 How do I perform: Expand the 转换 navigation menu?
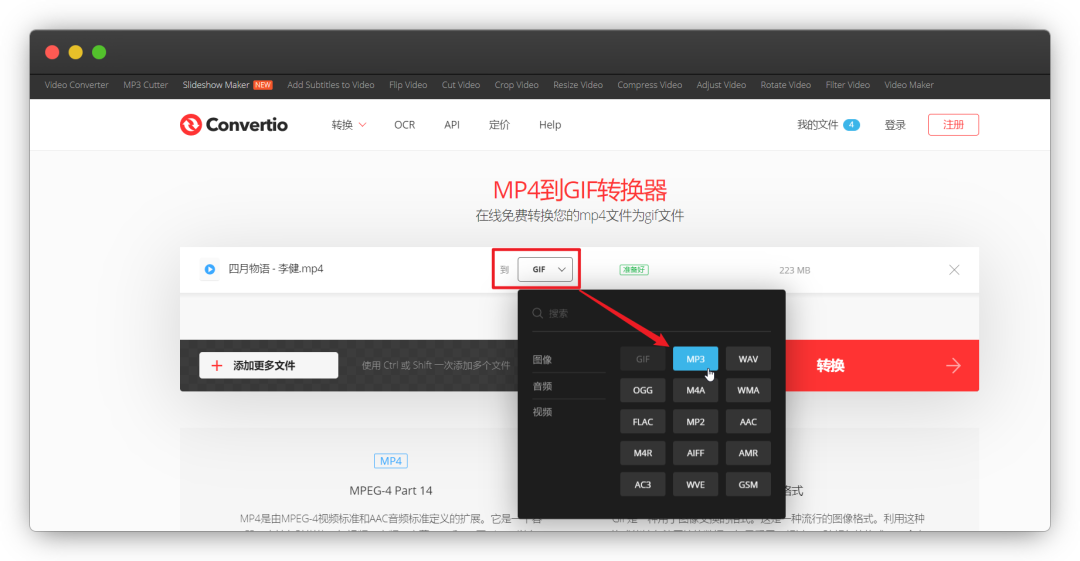click(349, 125)
